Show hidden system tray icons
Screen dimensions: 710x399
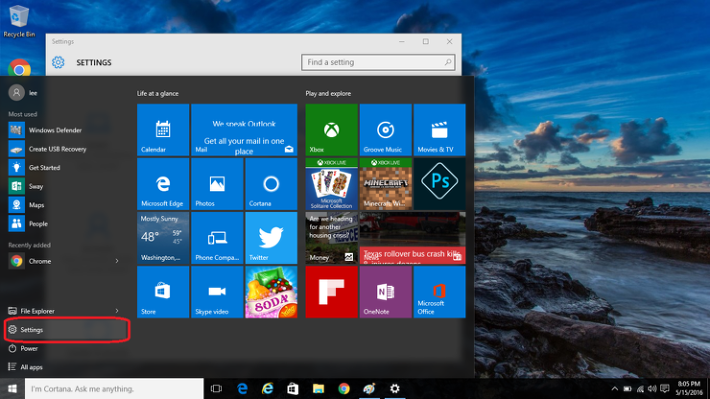pos(614,389)
